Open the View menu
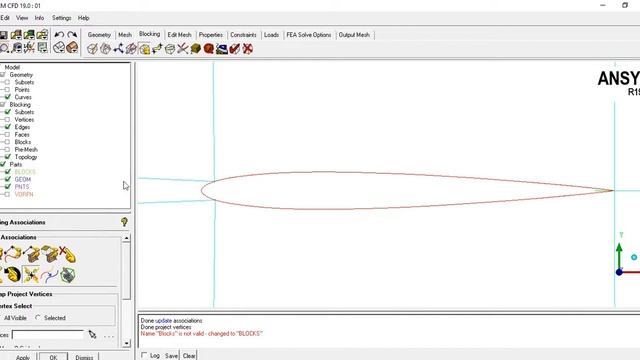Image resolution: width=640 pixels, height=360 pixels. [x=22, y=18]
